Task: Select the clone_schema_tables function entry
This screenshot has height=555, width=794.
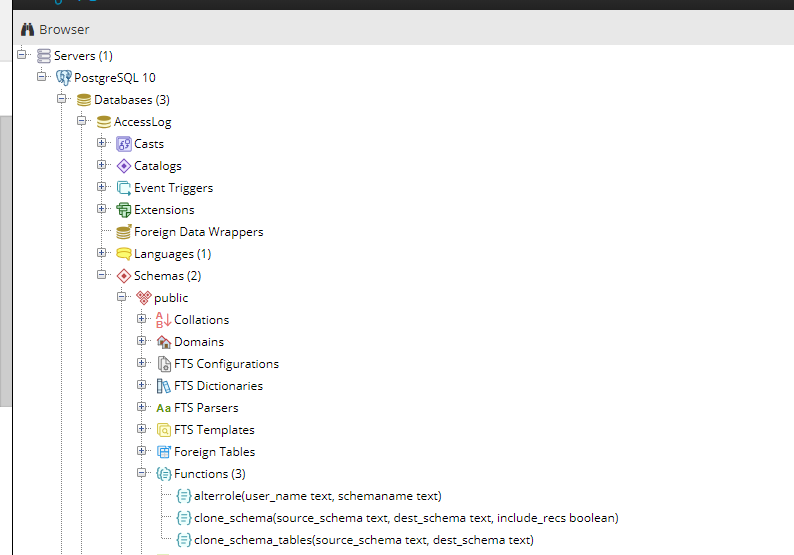Action: coord(363,540)
